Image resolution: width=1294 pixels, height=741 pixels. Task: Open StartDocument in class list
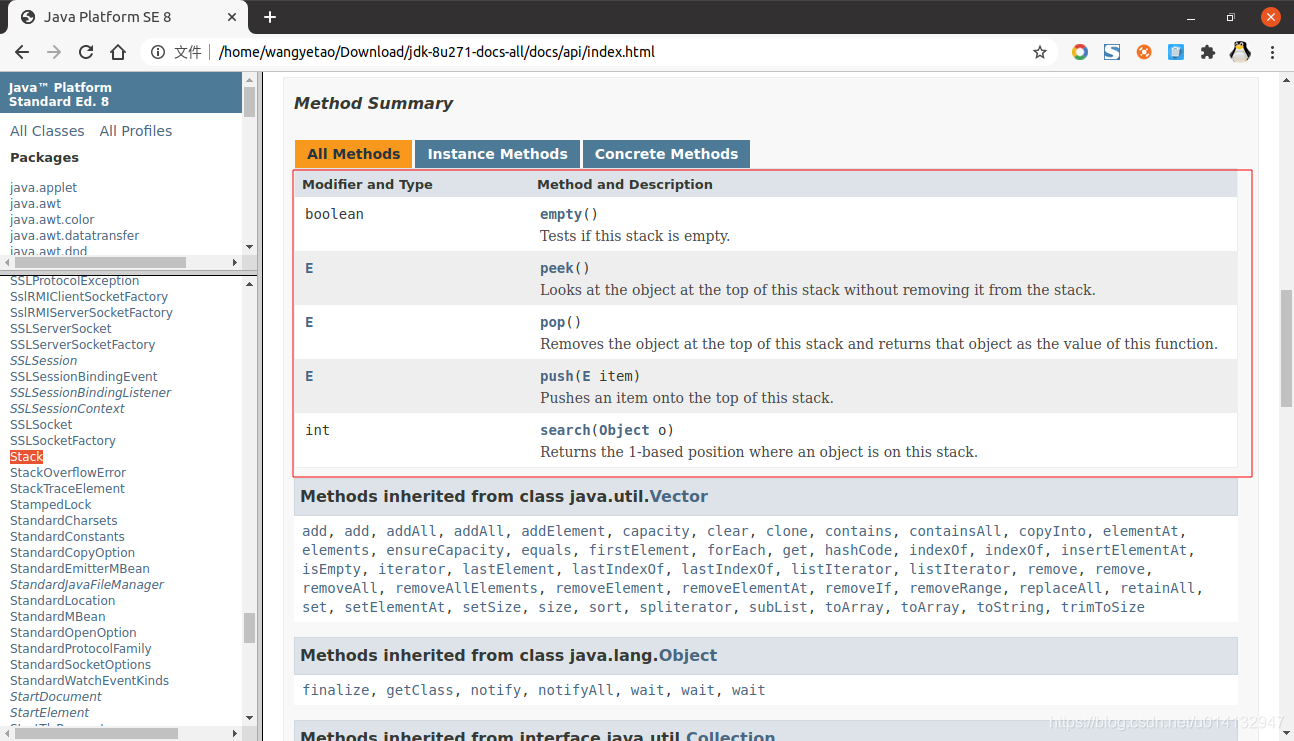(56, 696)
